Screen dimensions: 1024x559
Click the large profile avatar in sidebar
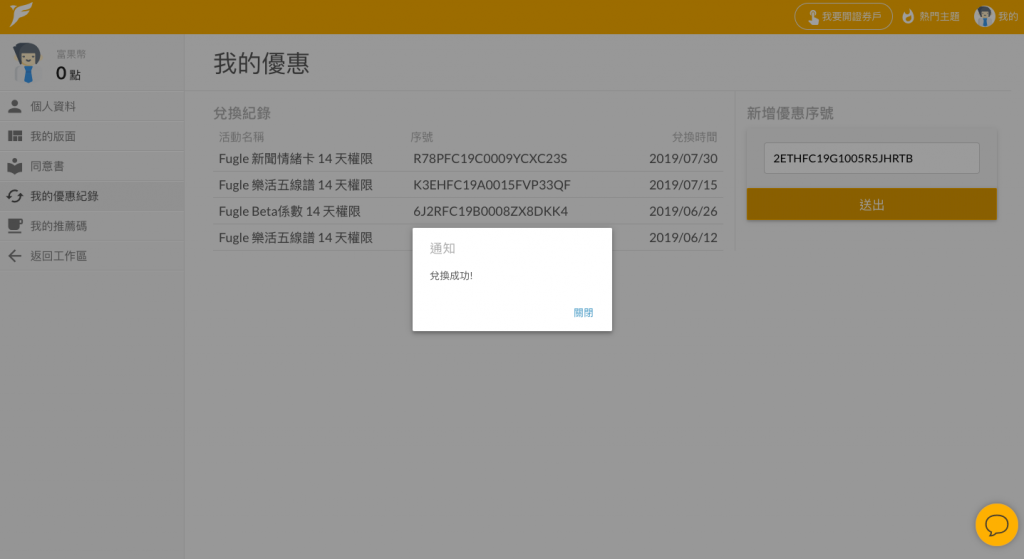coord(27,63)
